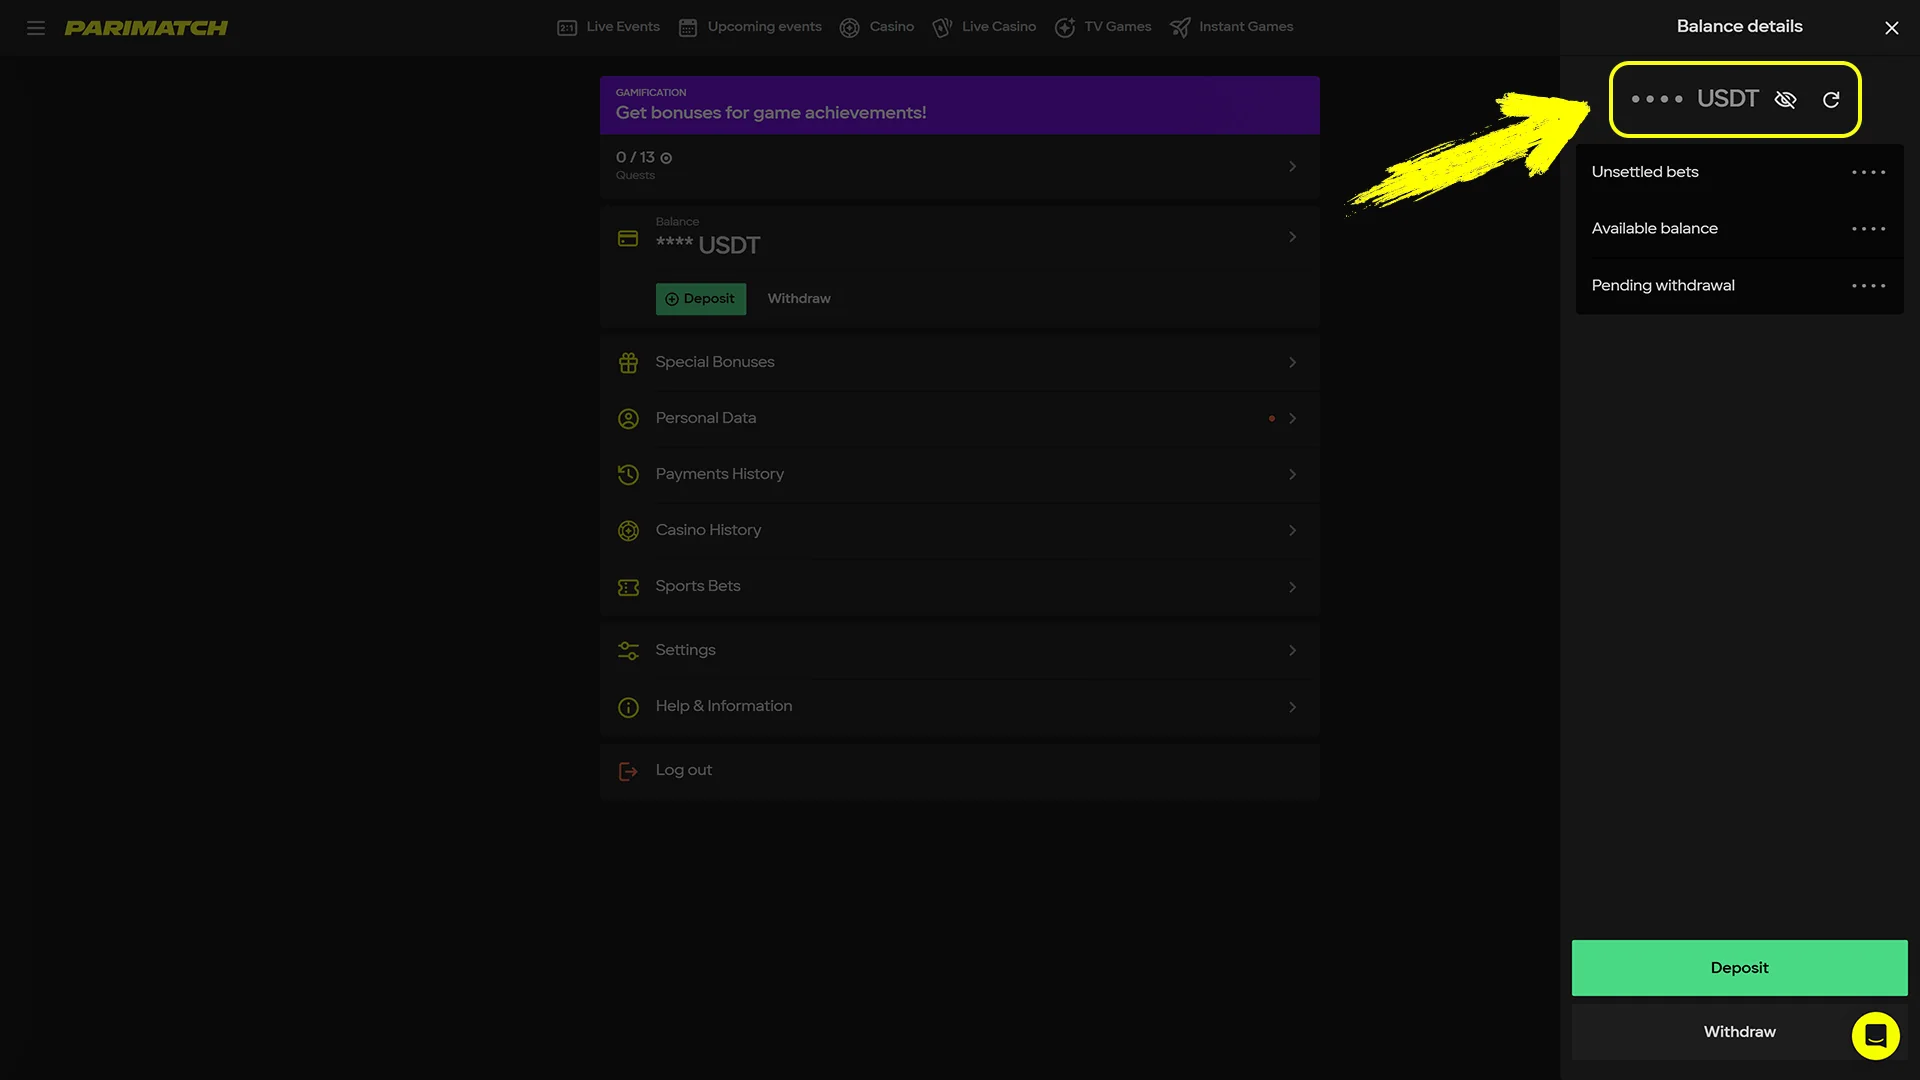The image size is (1920, 1080).
Task: Open the hamburger menu icon
Action: click(36, 28)
